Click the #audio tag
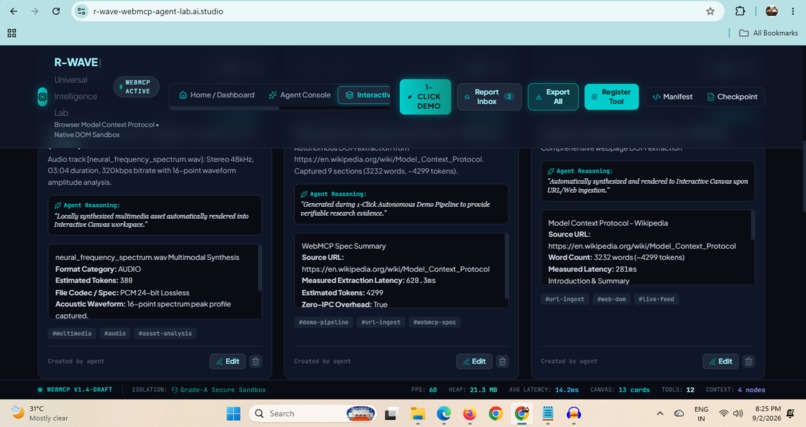This screenshot has width=806, height=427. coord(115,333)
